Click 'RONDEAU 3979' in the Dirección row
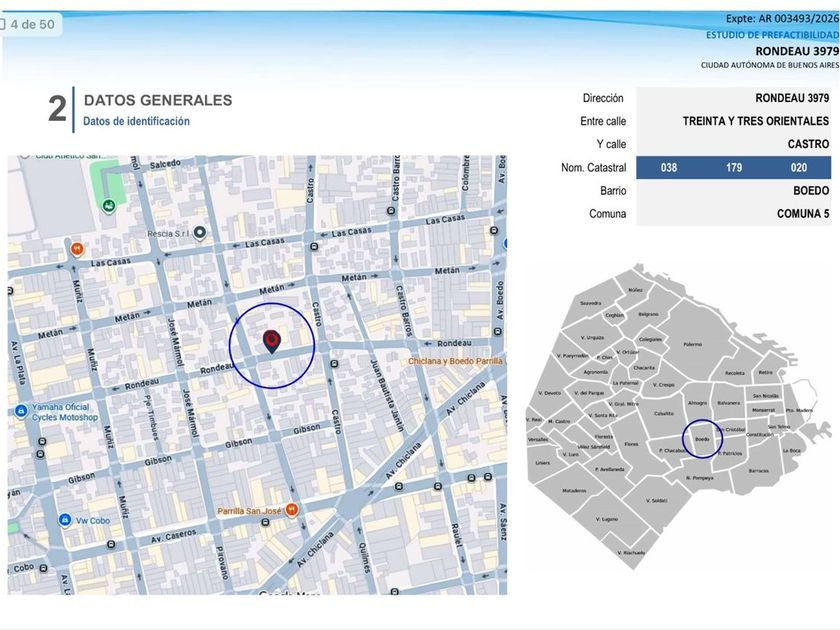 (792, 98)
